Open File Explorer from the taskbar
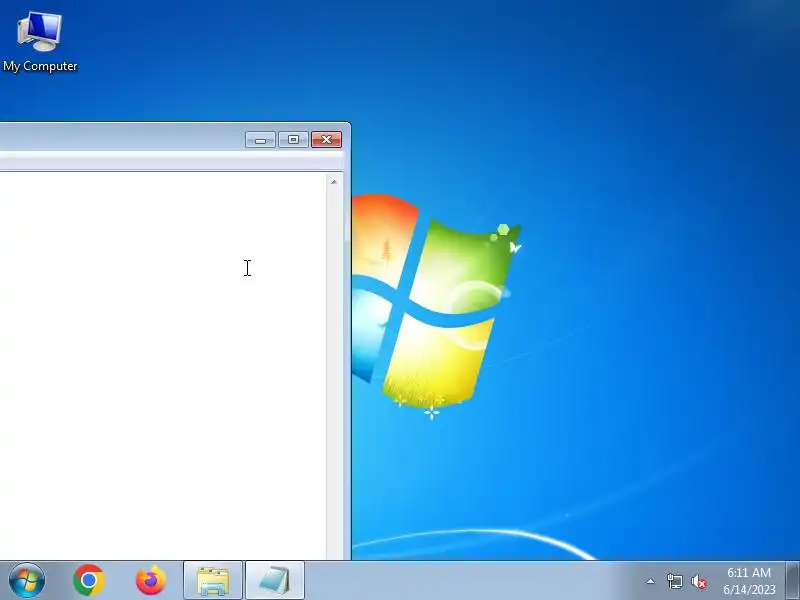Viewport: 800px width, 600px height. [213, 581]
